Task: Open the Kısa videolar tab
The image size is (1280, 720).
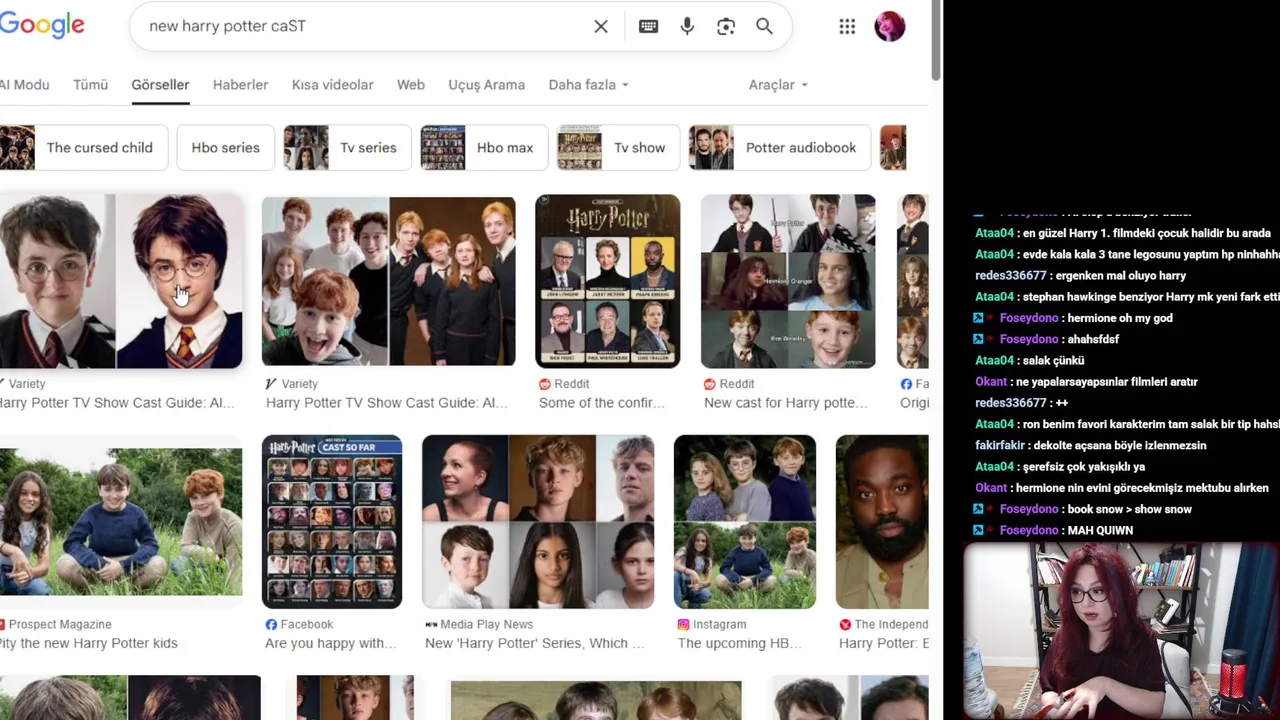Action: point(332,85)
